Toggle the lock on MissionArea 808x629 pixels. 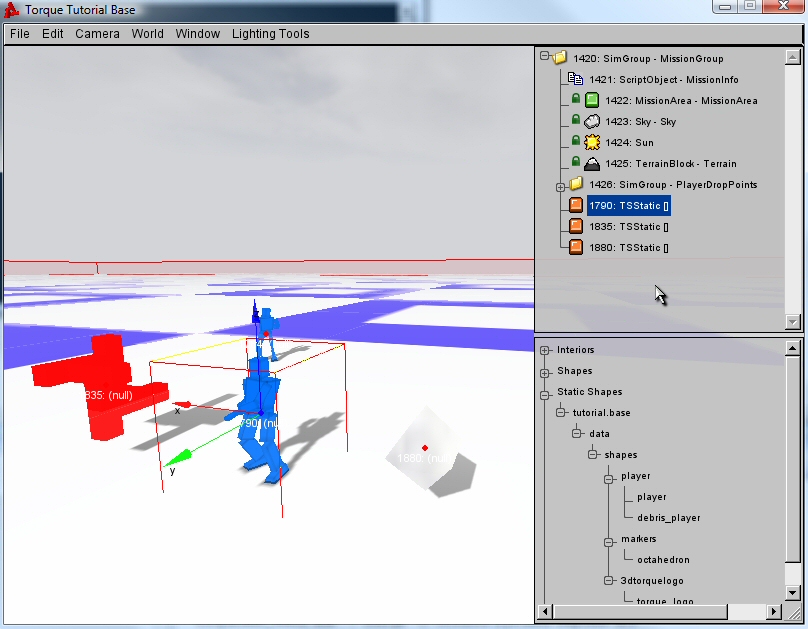[x=576, y=101]
